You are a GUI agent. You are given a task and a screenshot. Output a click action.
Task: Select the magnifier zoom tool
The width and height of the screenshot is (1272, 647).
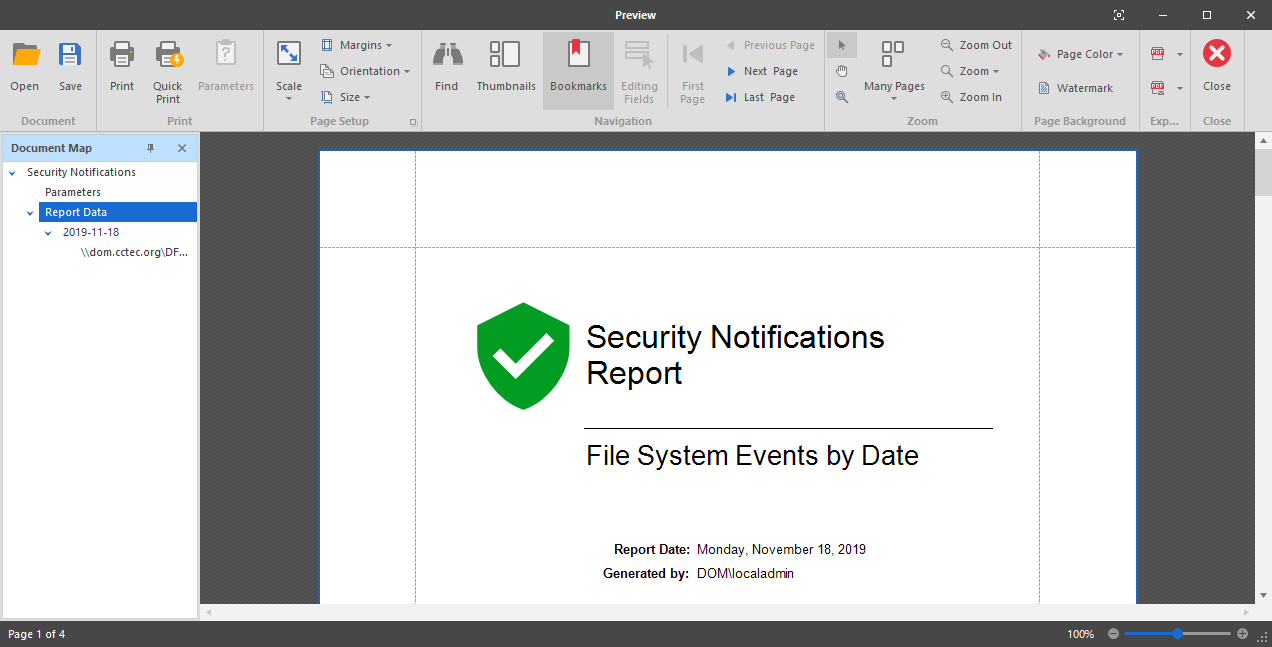click(x=842, y=97)
